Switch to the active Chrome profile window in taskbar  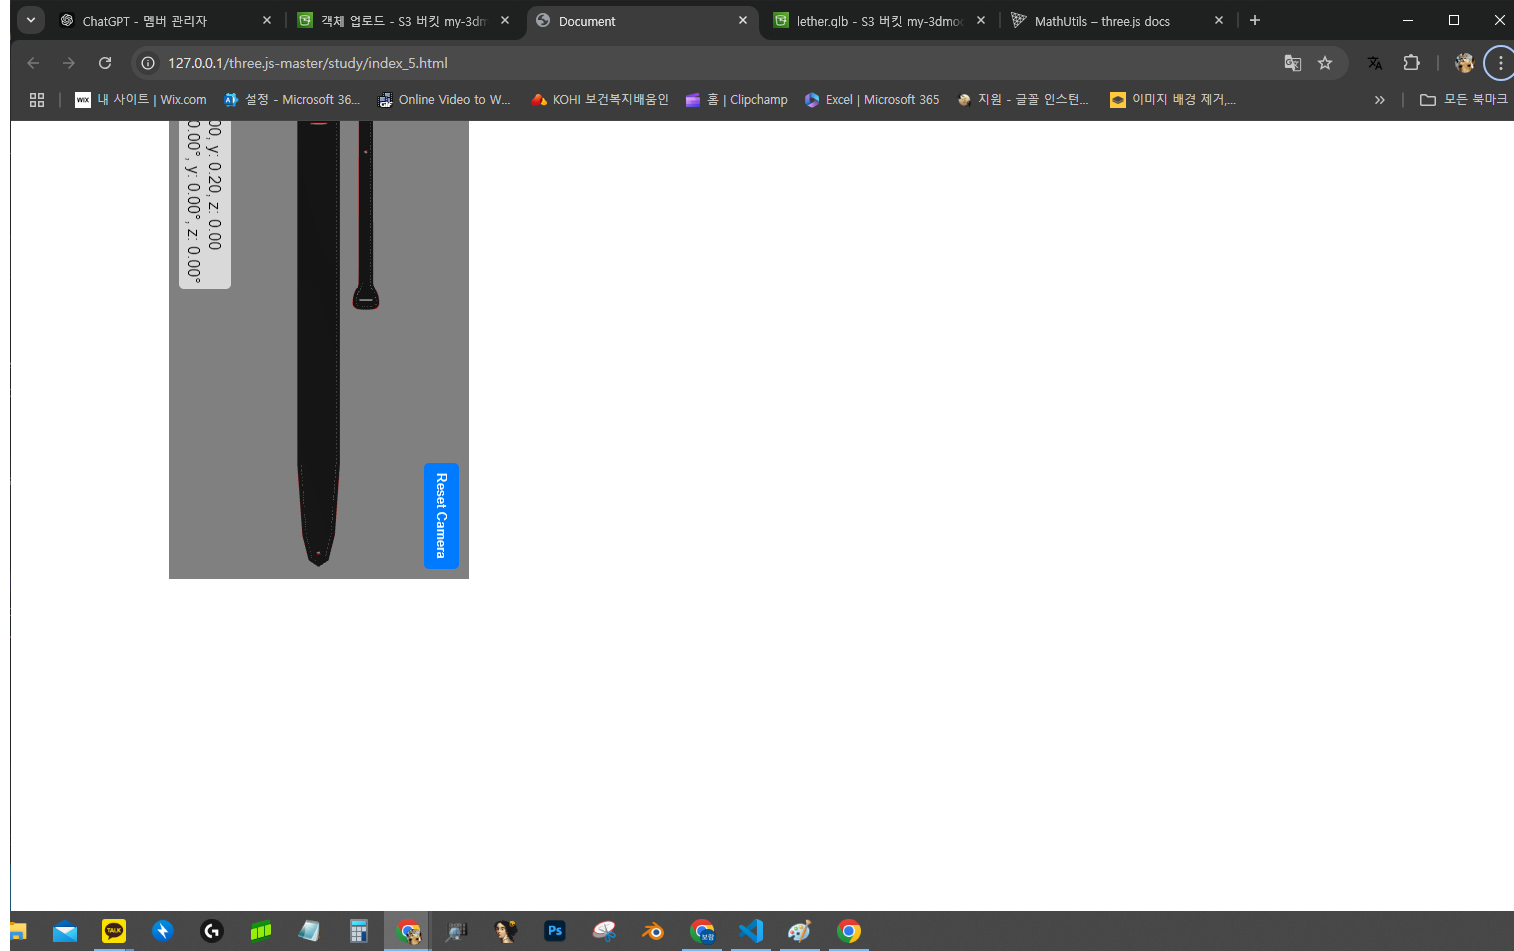tap(408, 932)
